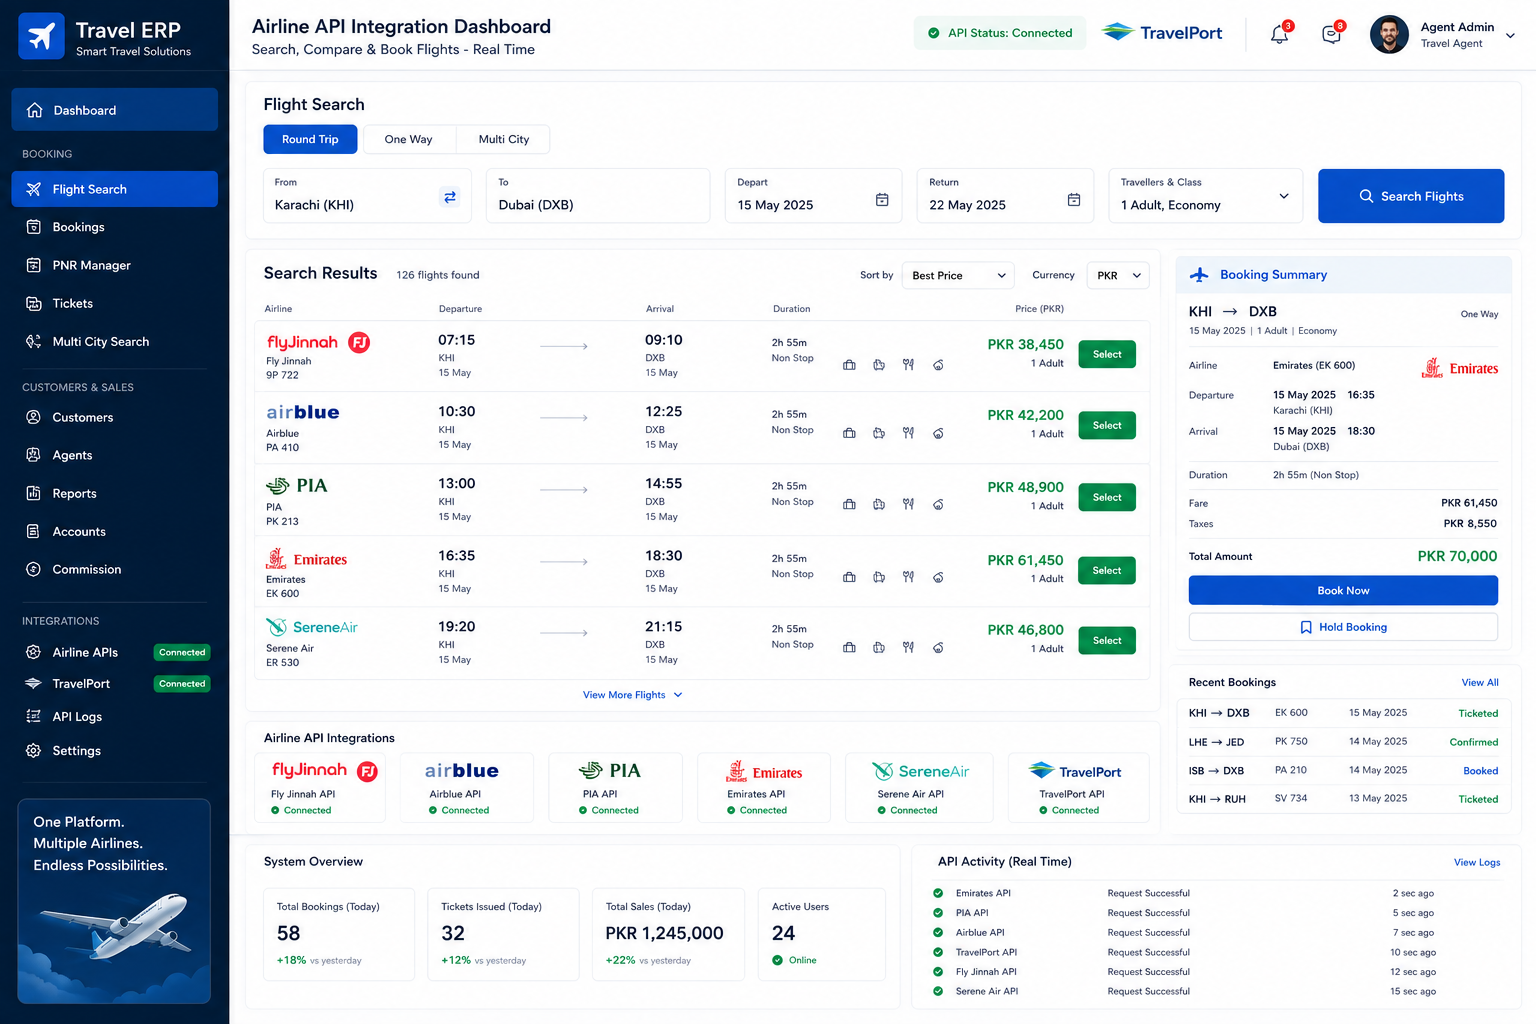Click the Hold Booking button

(x=1343, y=627)
